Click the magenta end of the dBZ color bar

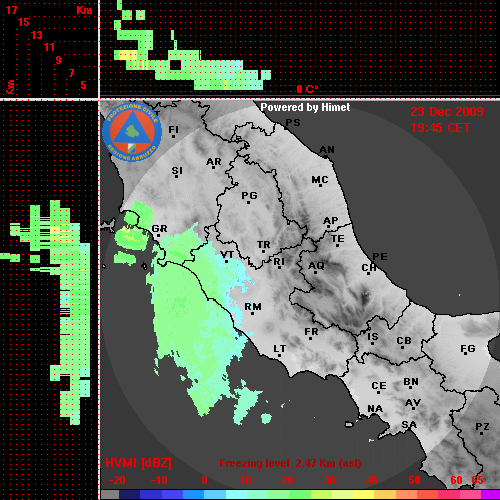point(490,494)
